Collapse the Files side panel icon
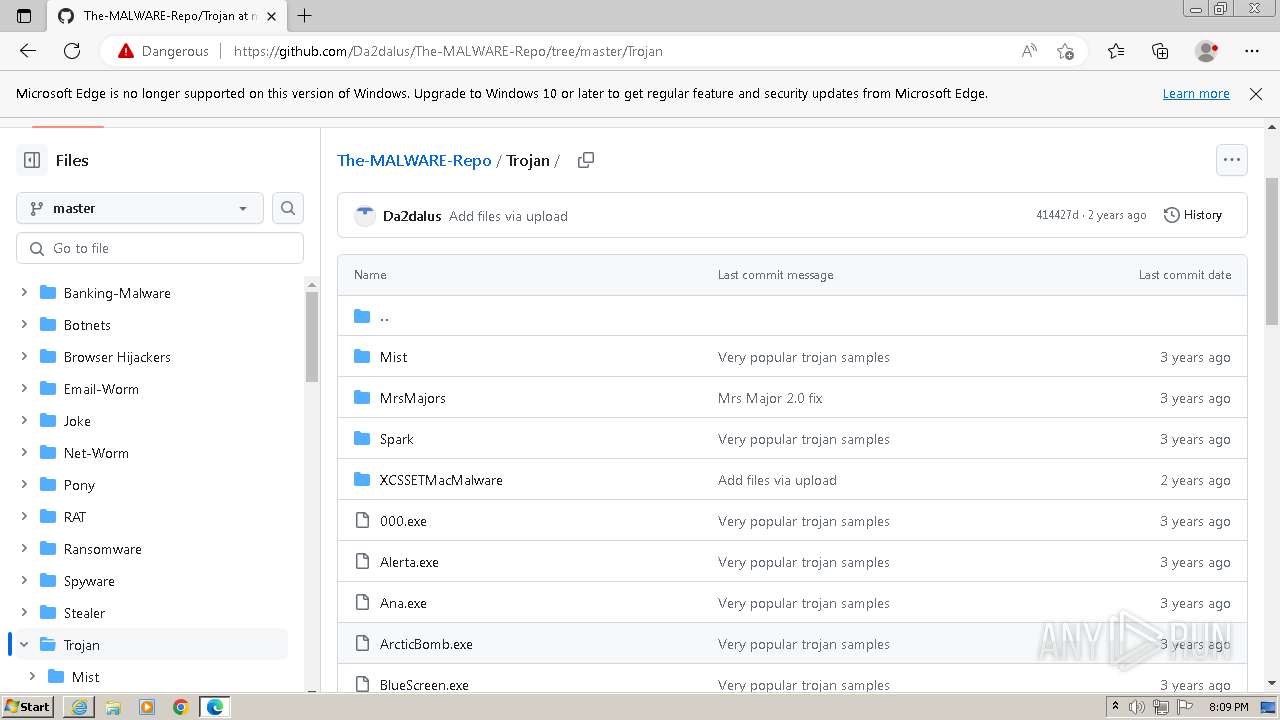Image resolution: width=1280 pixels, height=720 pixels. tap(32, 160)
